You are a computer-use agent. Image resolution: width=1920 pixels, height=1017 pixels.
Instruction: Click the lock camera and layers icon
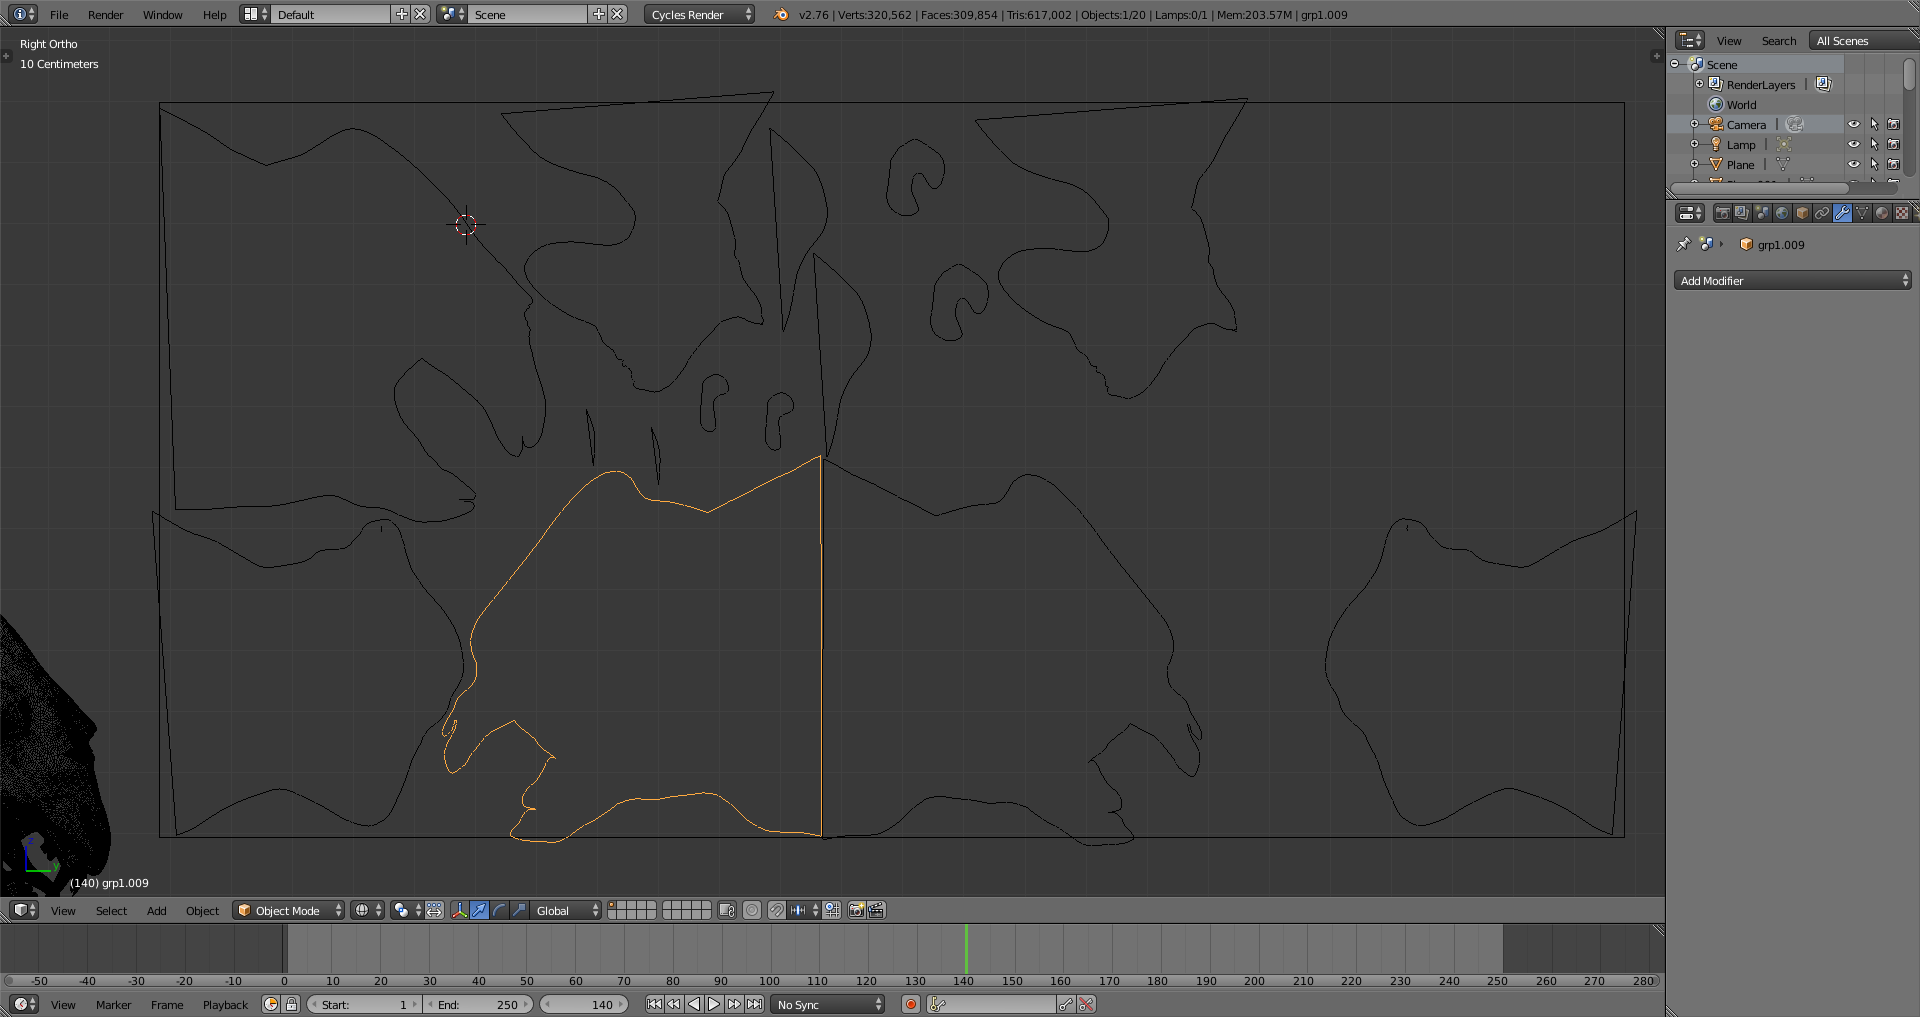click(727, 910)
